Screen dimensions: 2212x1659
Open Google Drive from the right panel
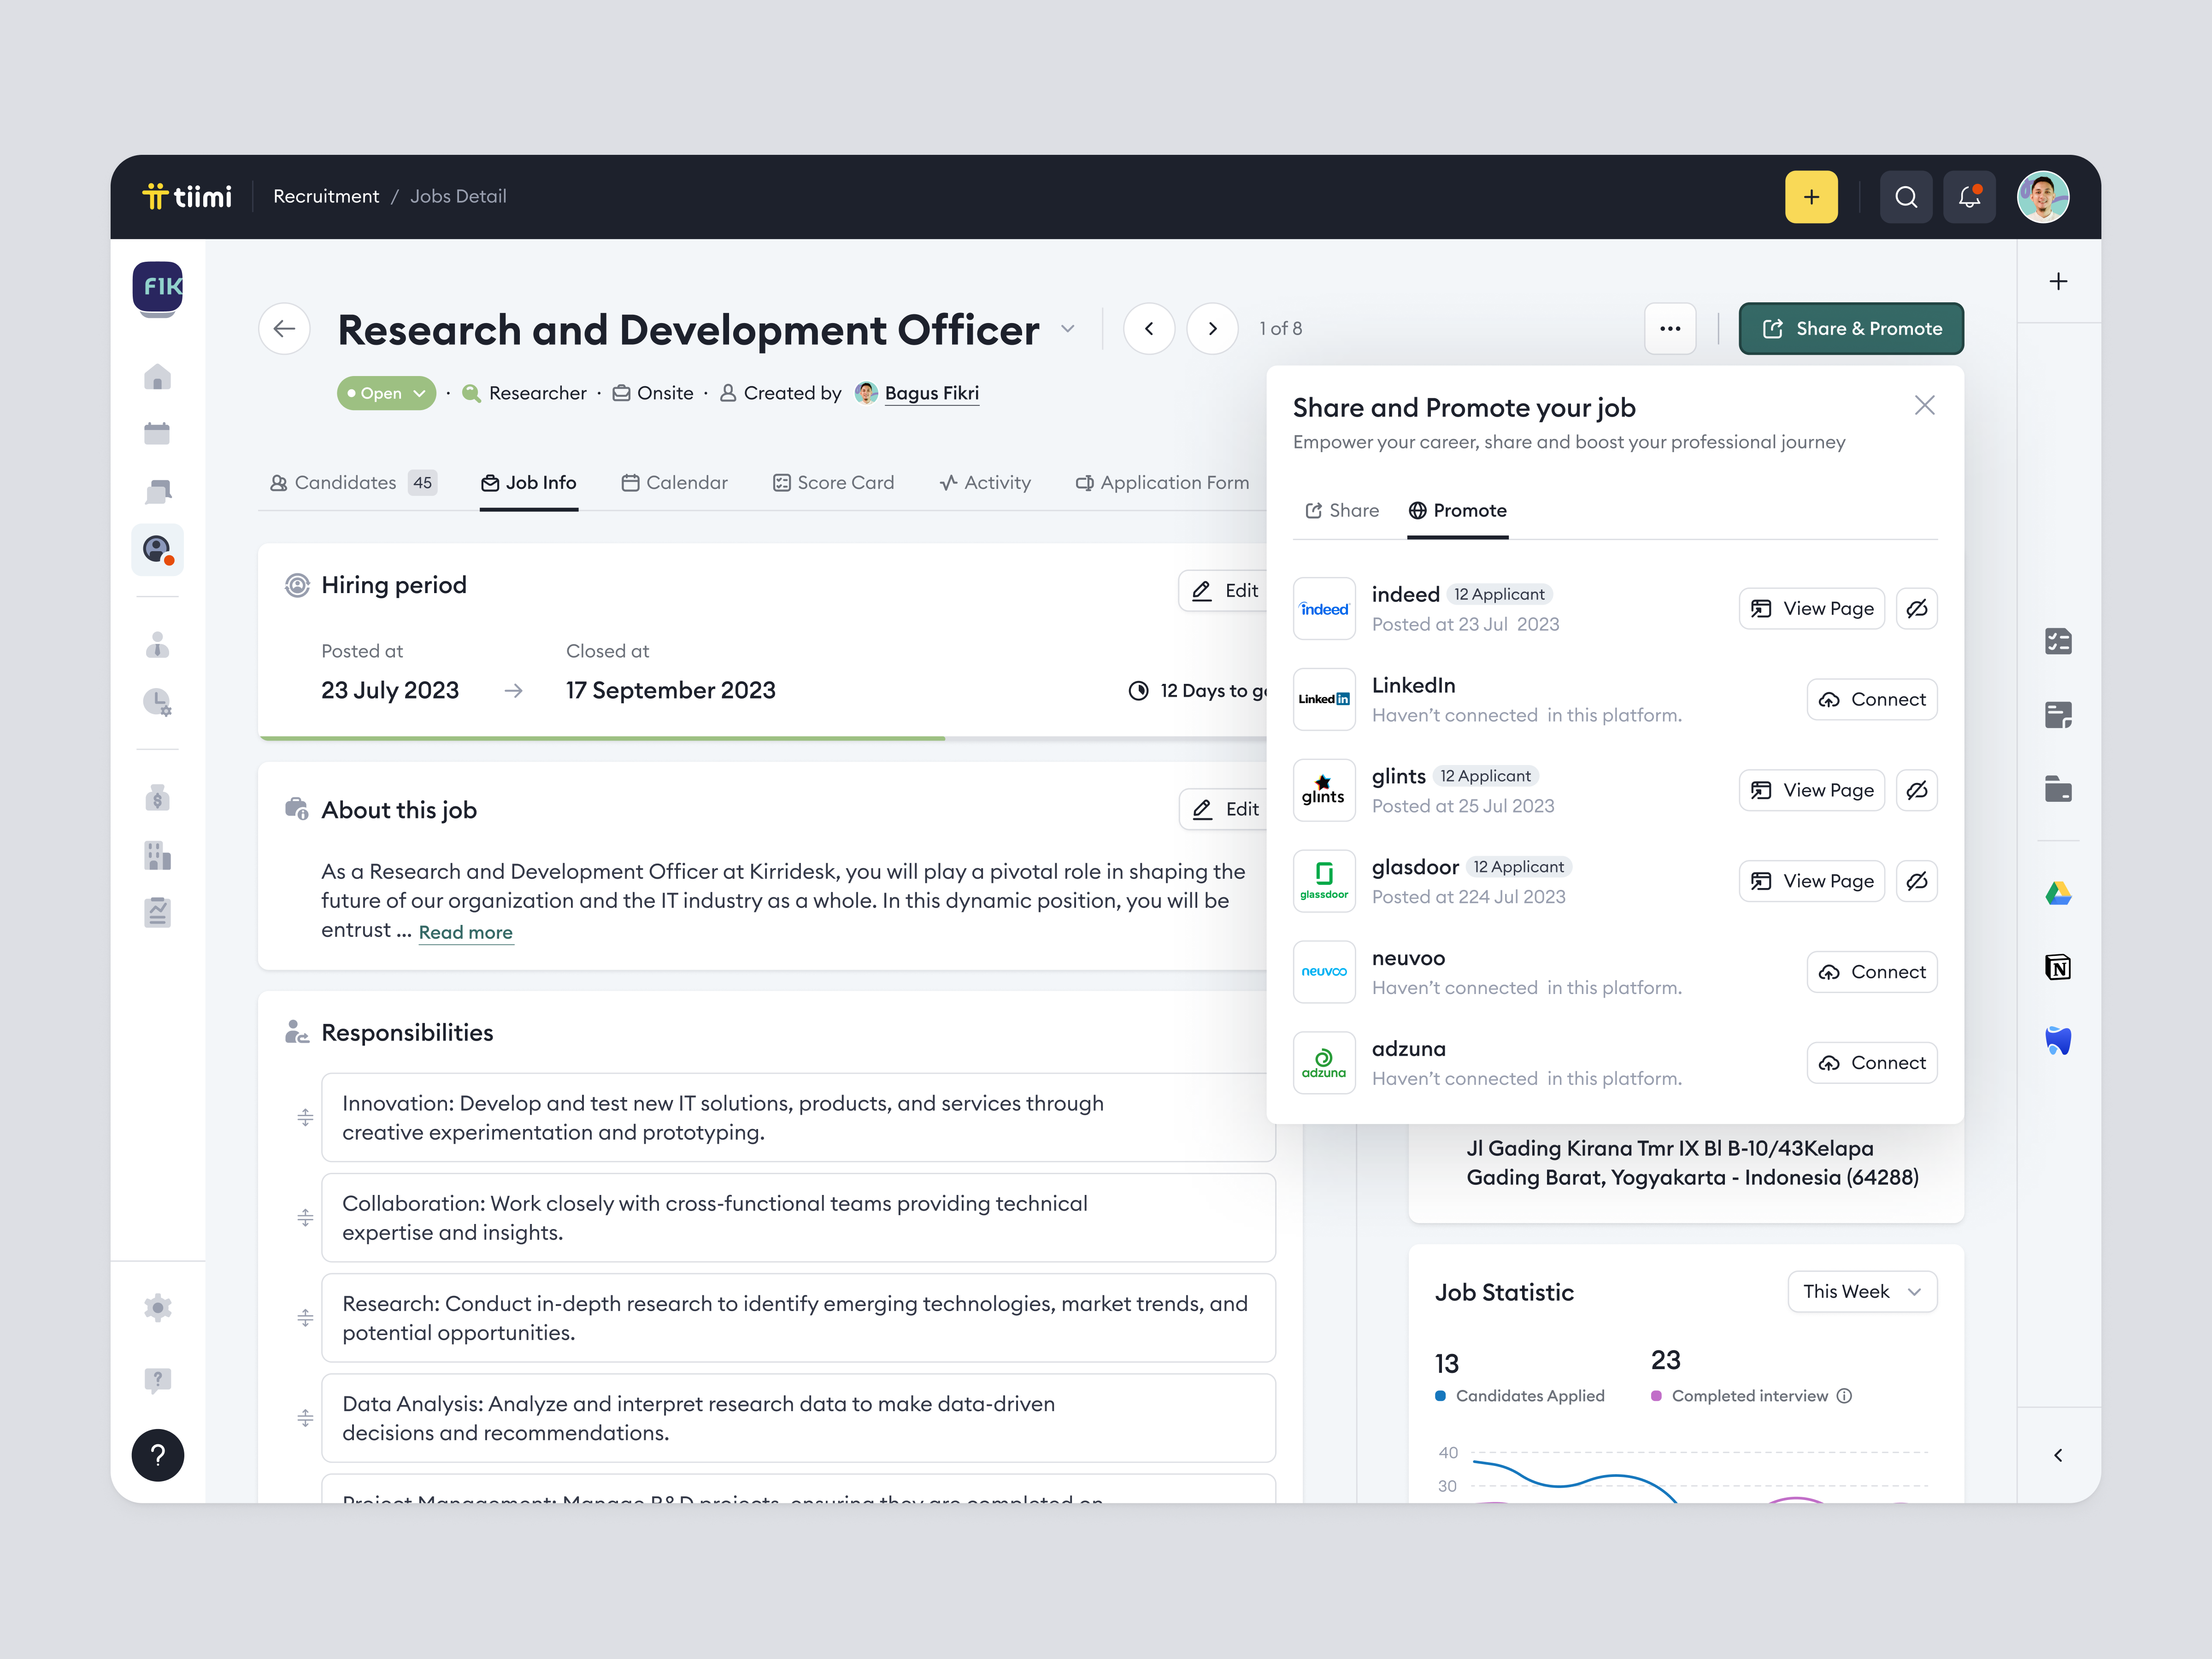[2058, 893]
